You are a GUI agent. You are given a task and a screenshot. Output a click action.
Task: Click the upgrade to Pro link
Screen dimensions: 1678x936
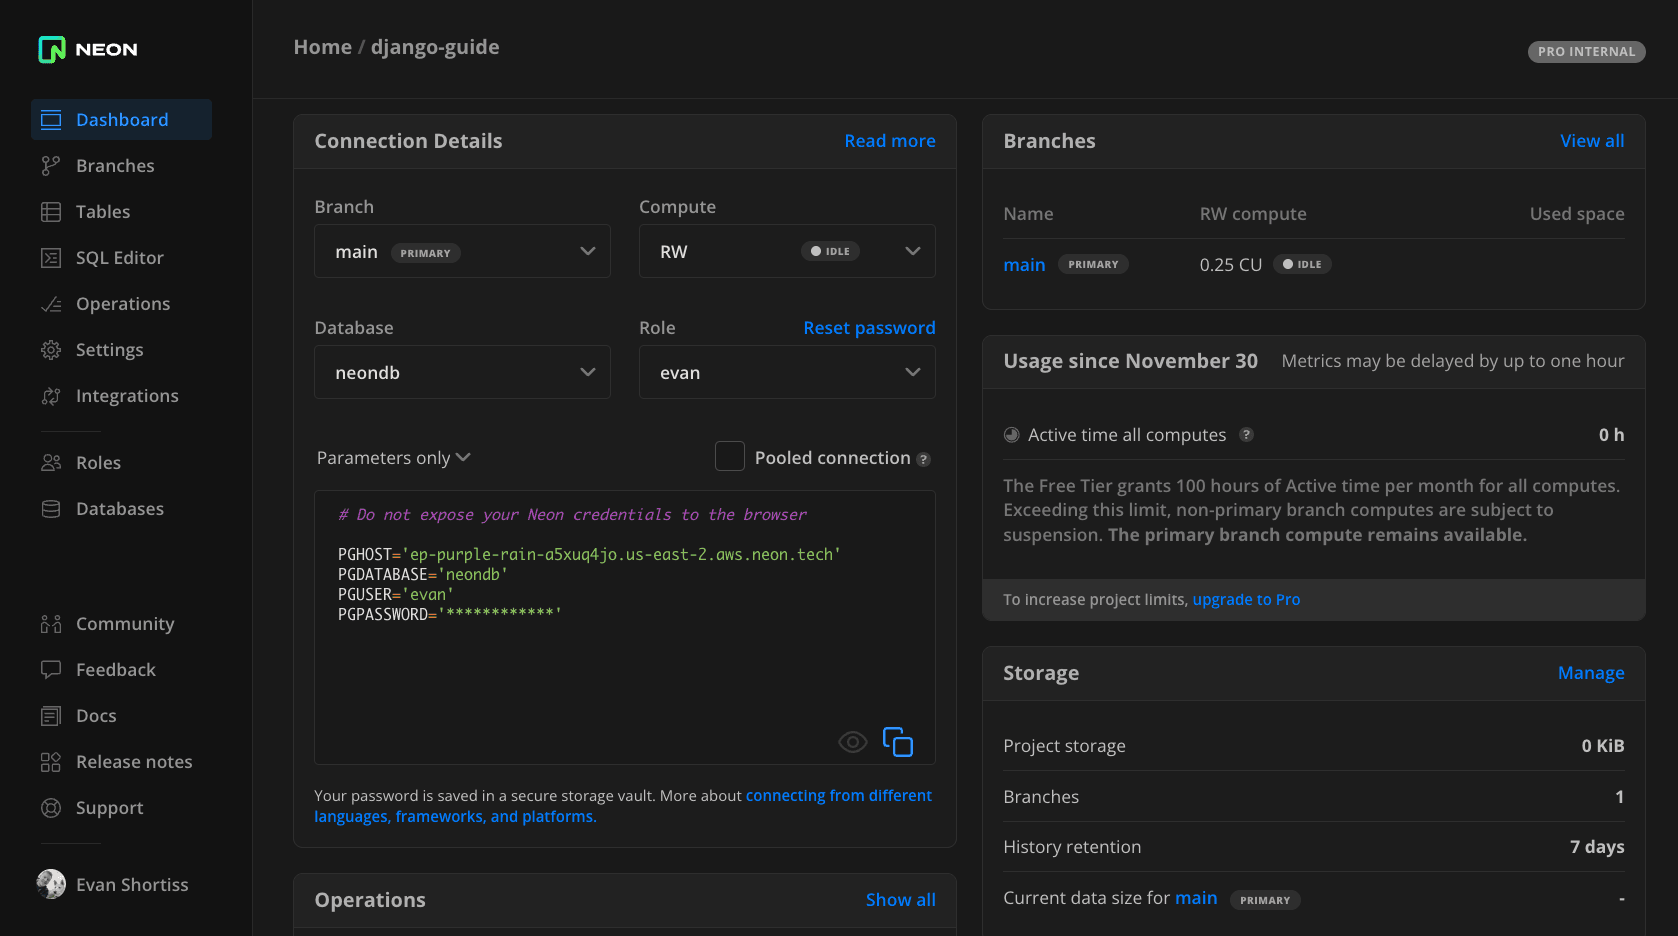coord(1246,600)
